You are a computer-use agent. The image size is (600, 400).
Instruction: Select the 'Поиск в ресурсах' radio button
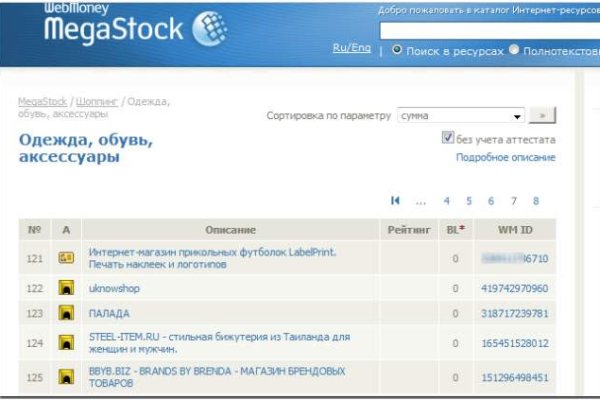[397, 49]
